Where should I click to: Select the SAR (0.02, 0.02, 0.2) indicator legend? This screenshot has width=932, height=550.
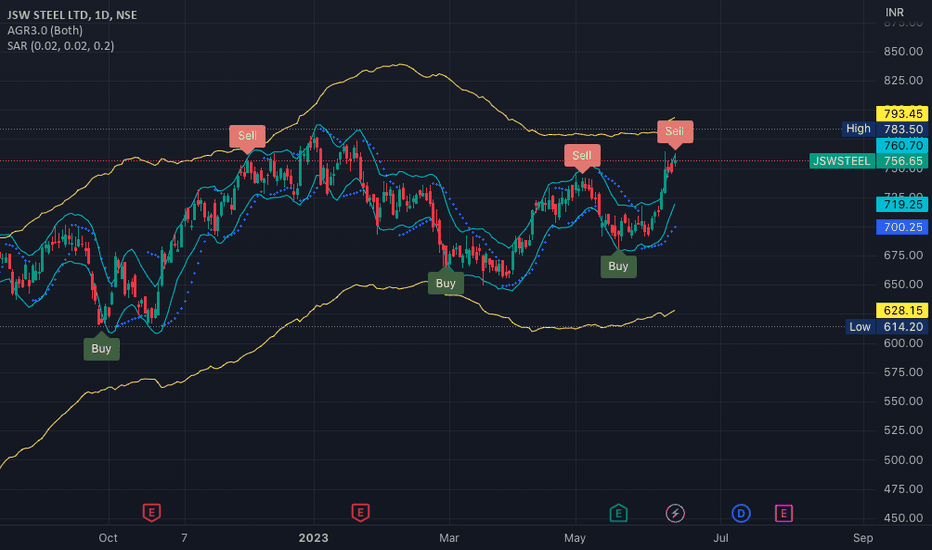click(x=61, y=46)
